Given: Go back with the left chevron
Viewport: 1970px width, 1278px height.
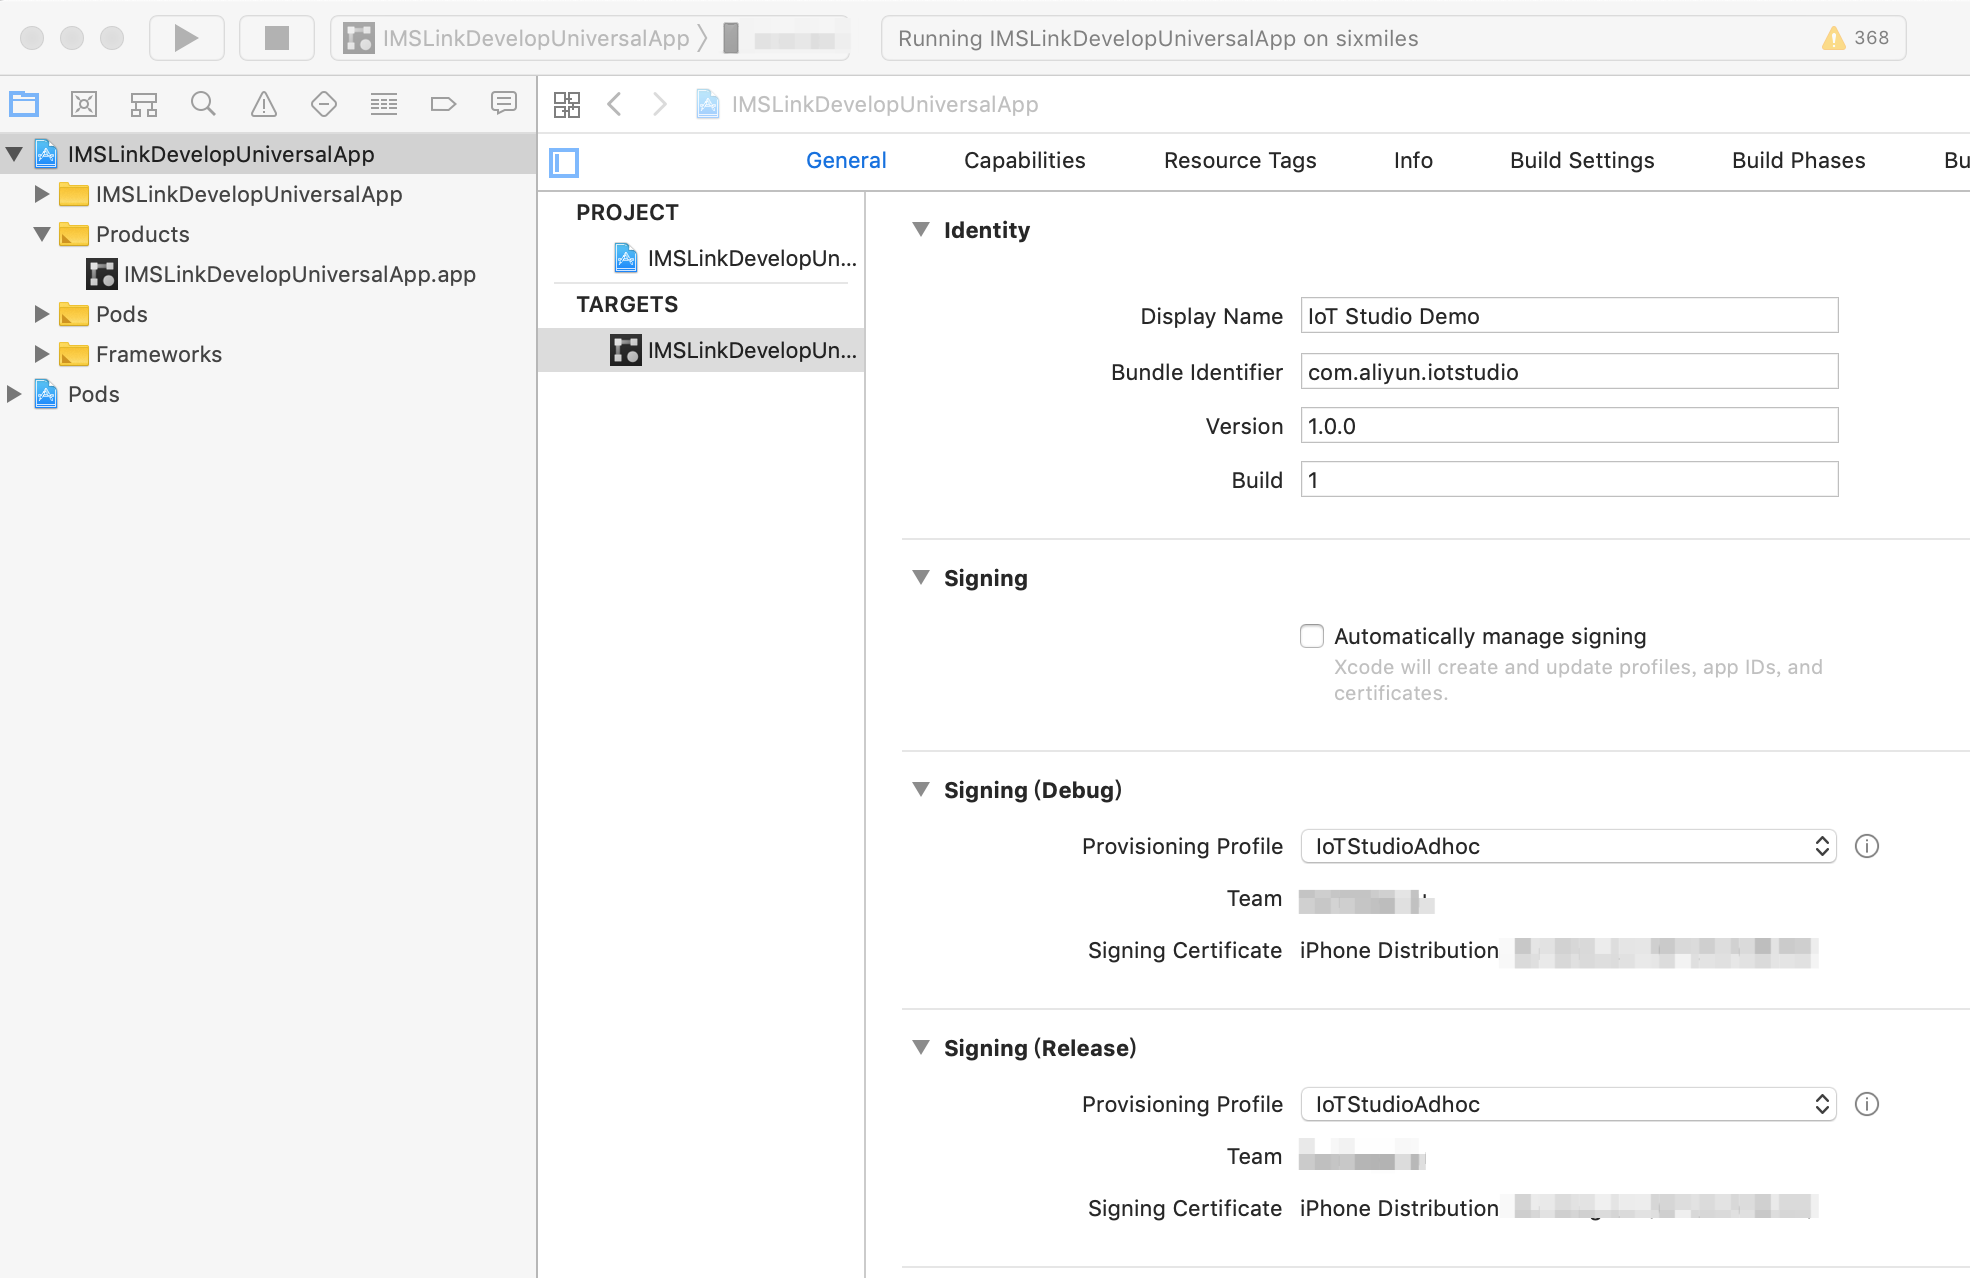Looking at the screenshot, I should point(615,104).
